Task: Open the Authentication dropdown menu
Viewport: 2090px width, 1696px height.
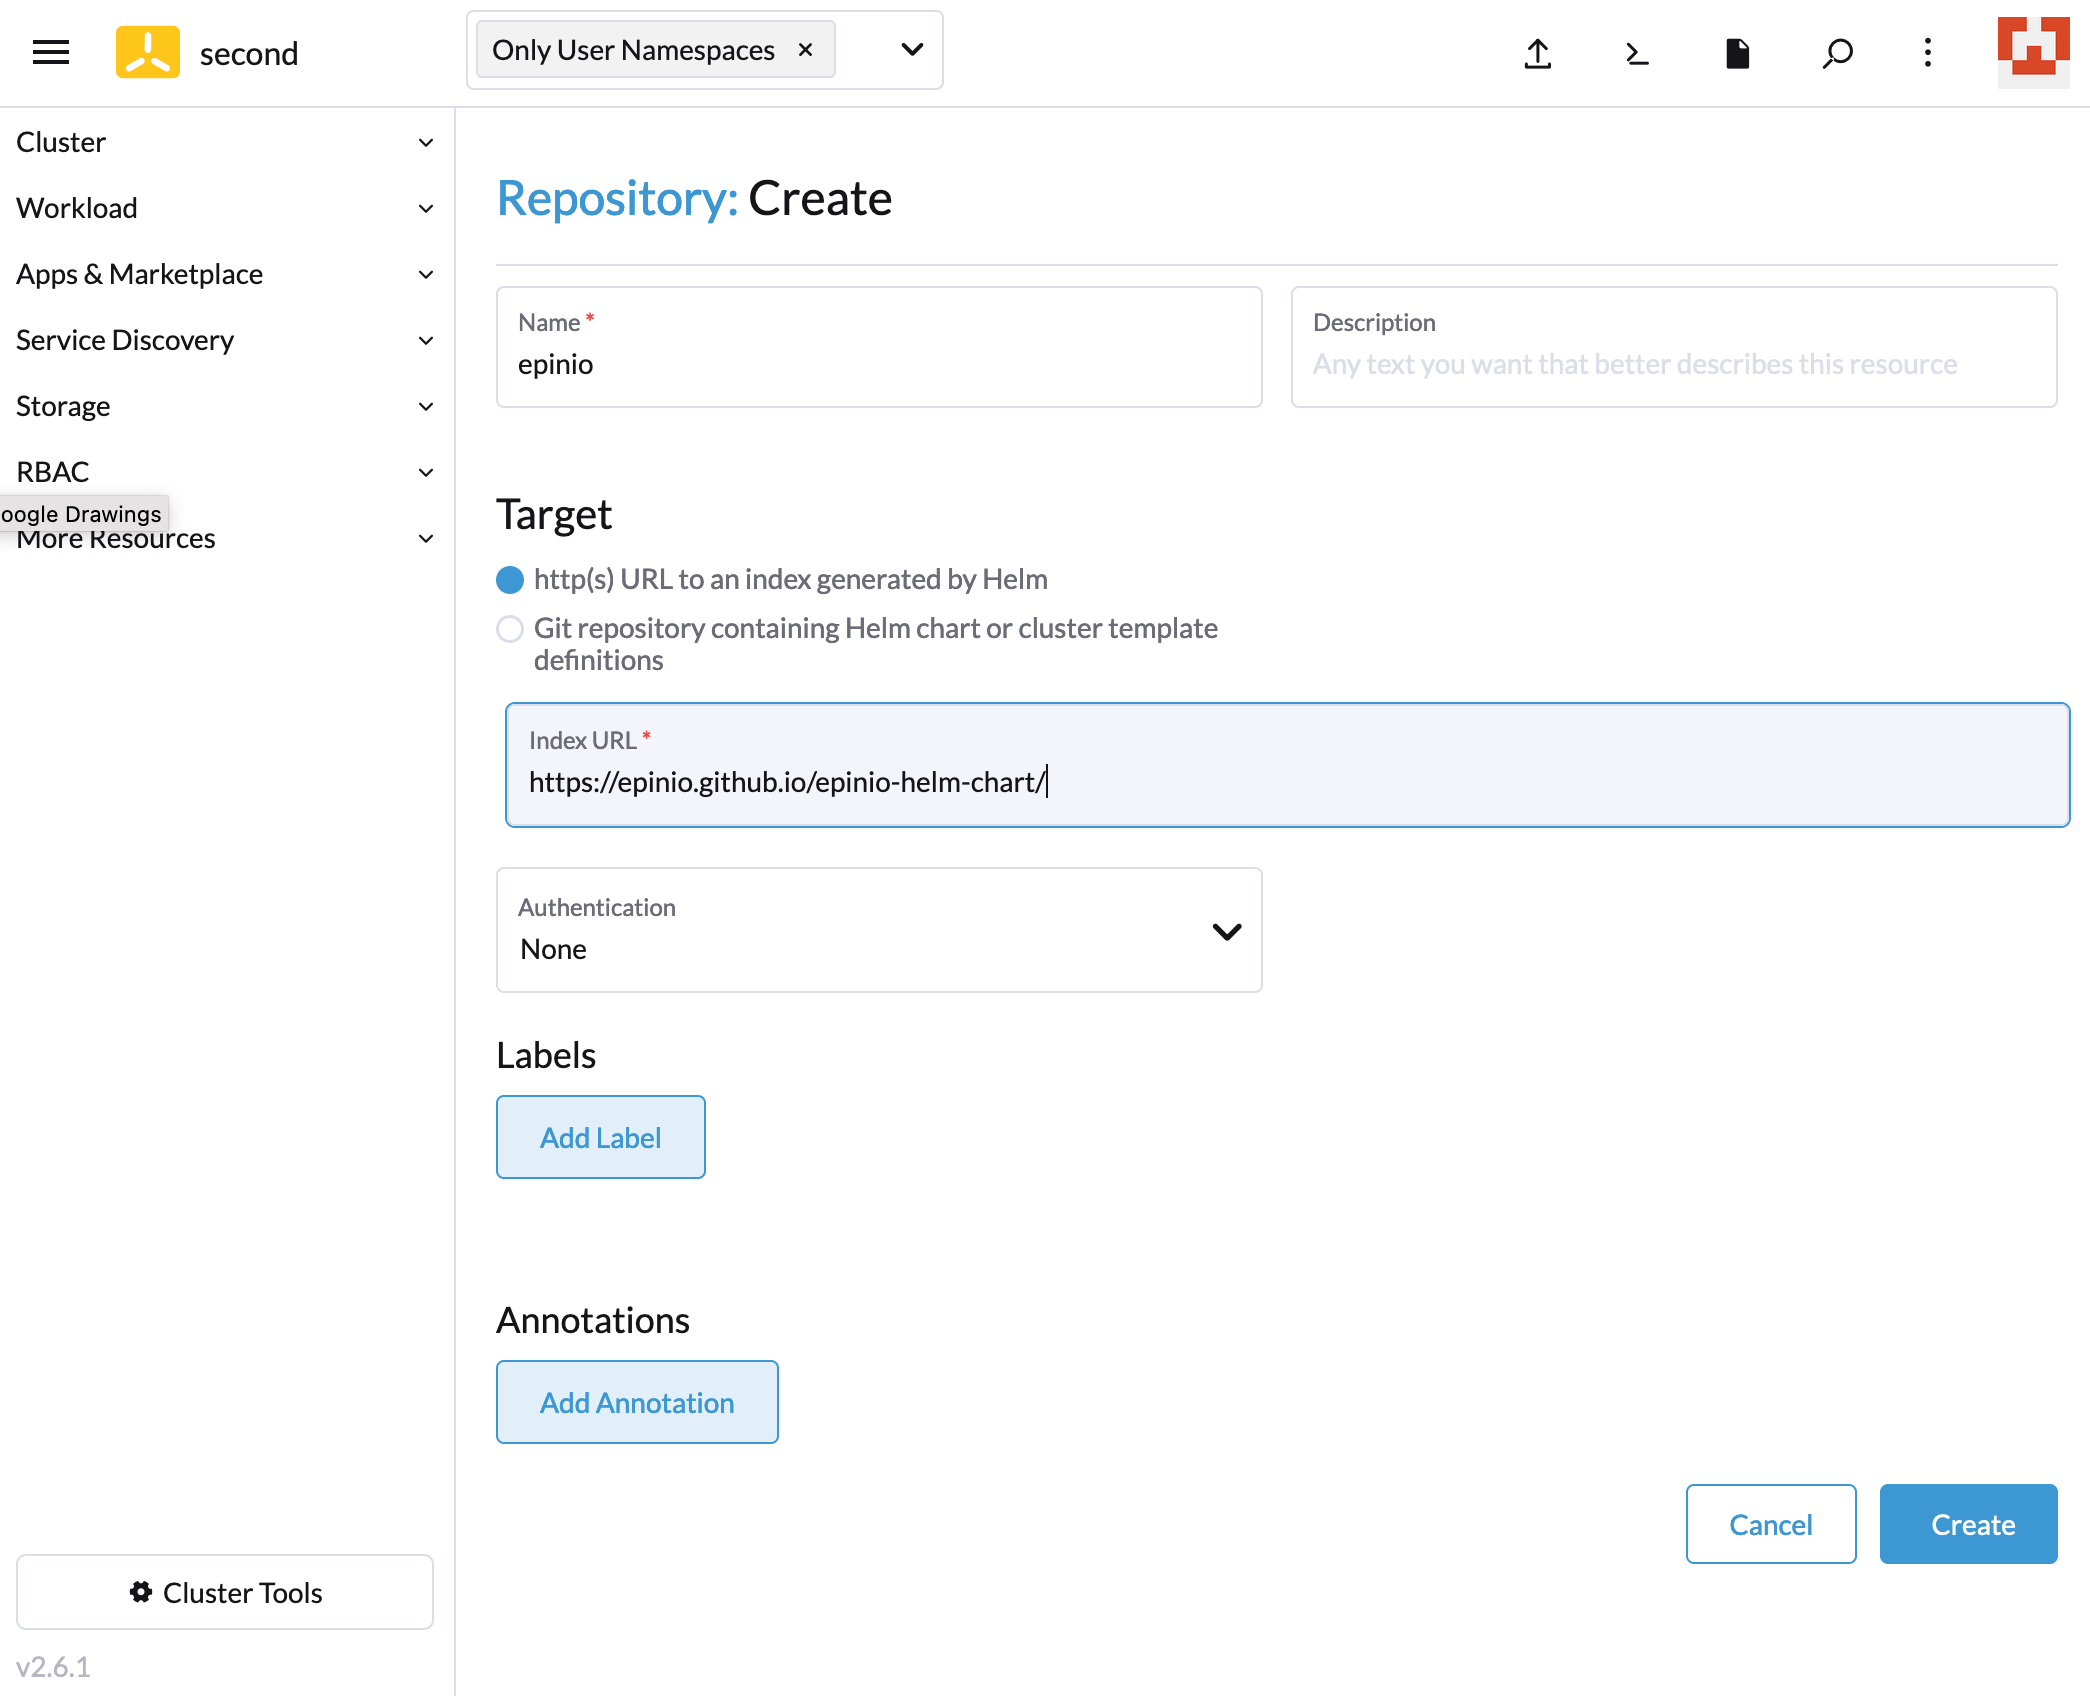Action: point(881,931)
